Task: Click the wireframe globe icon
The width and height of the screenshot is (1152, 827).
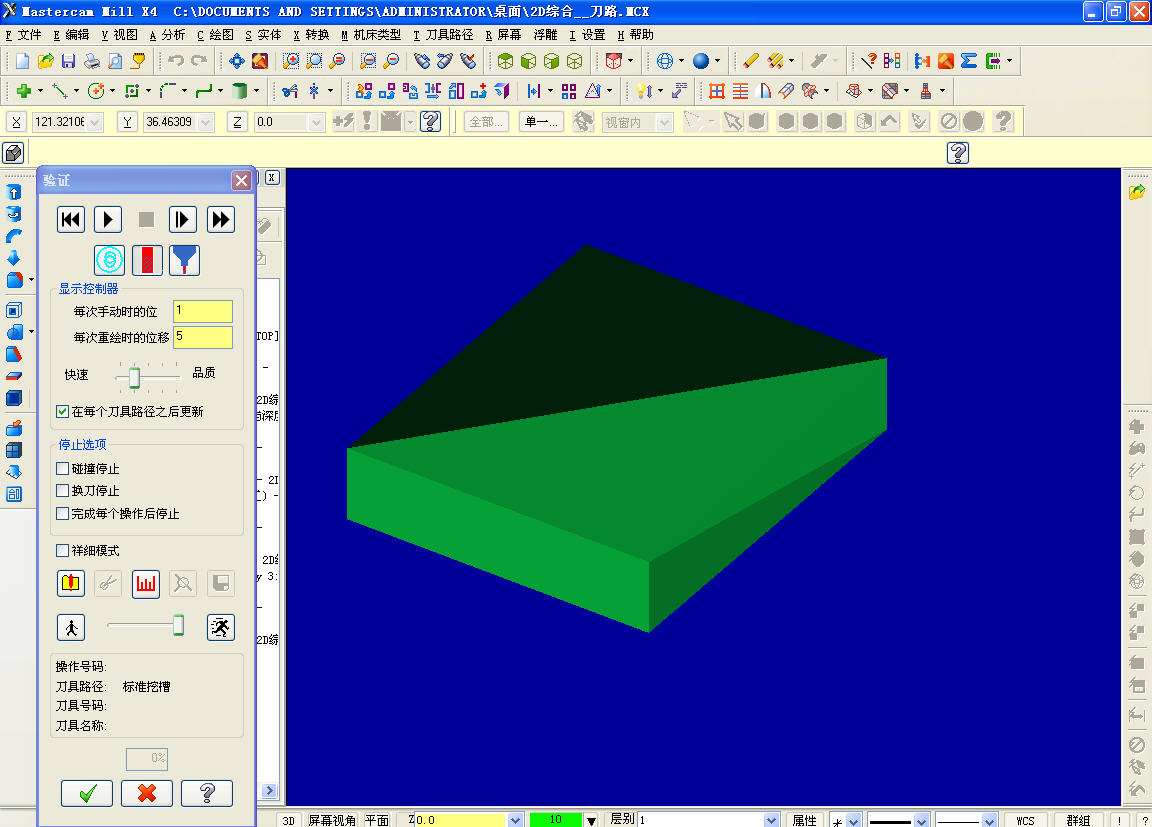Action: [x=665, y=61]
